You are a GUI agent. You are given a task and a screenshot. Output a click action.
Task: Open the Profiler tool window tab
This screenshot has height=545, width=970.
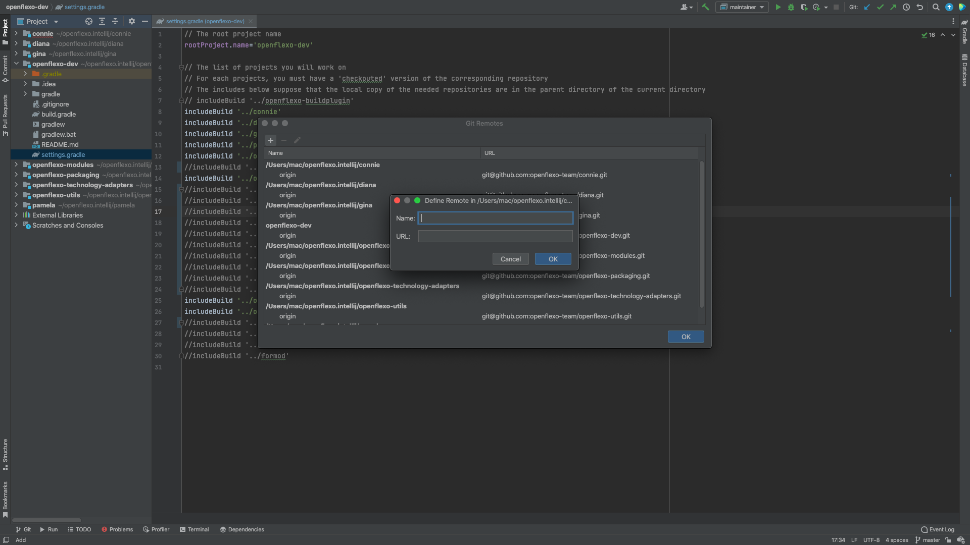coord(156,530)
